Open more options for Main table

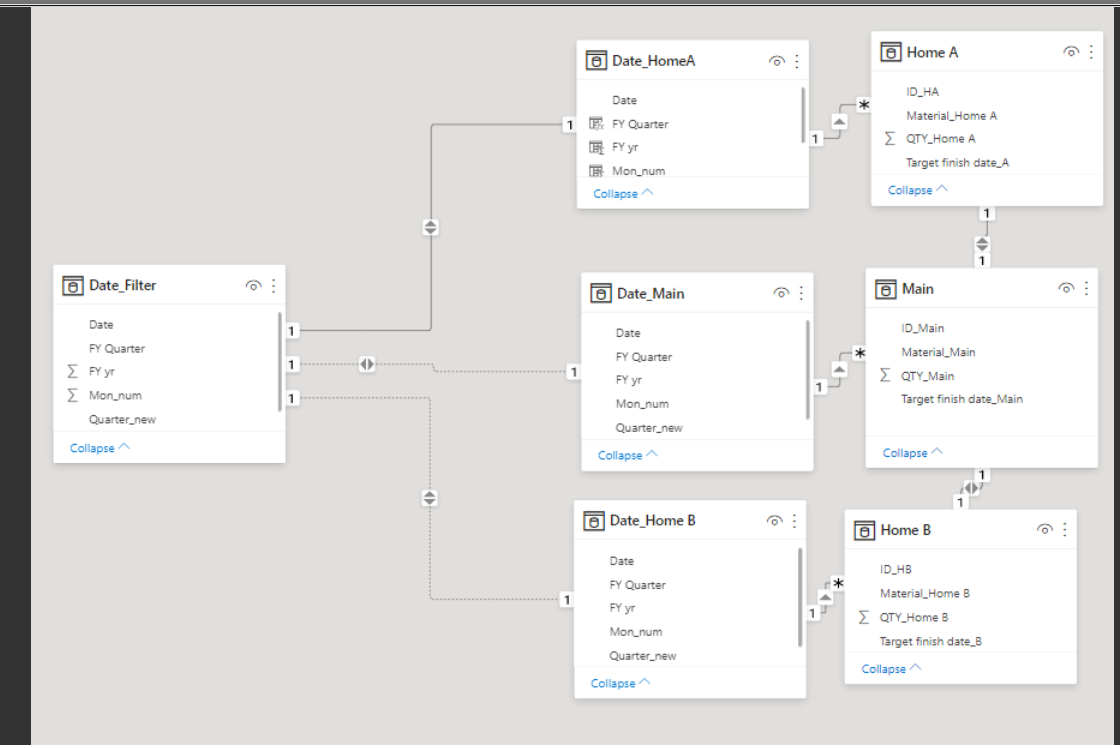(1086, 289)
